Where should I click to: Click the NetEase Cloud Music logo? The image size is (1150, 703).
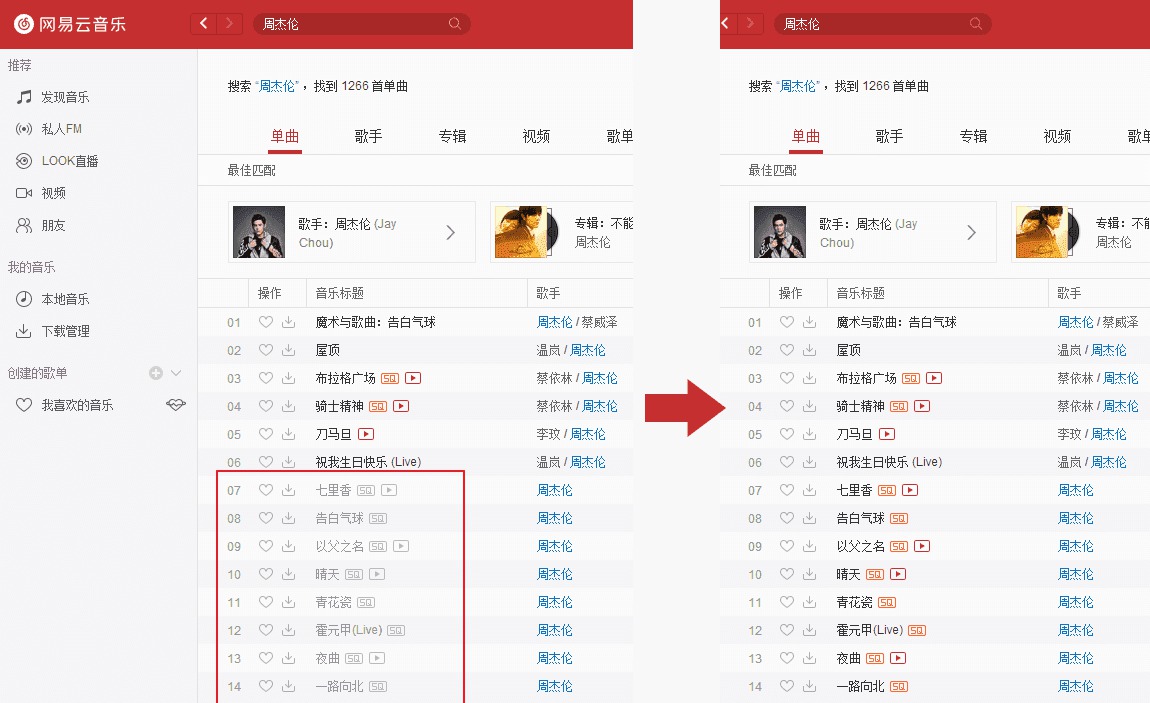pyautogui.click(x=70, y=23)
